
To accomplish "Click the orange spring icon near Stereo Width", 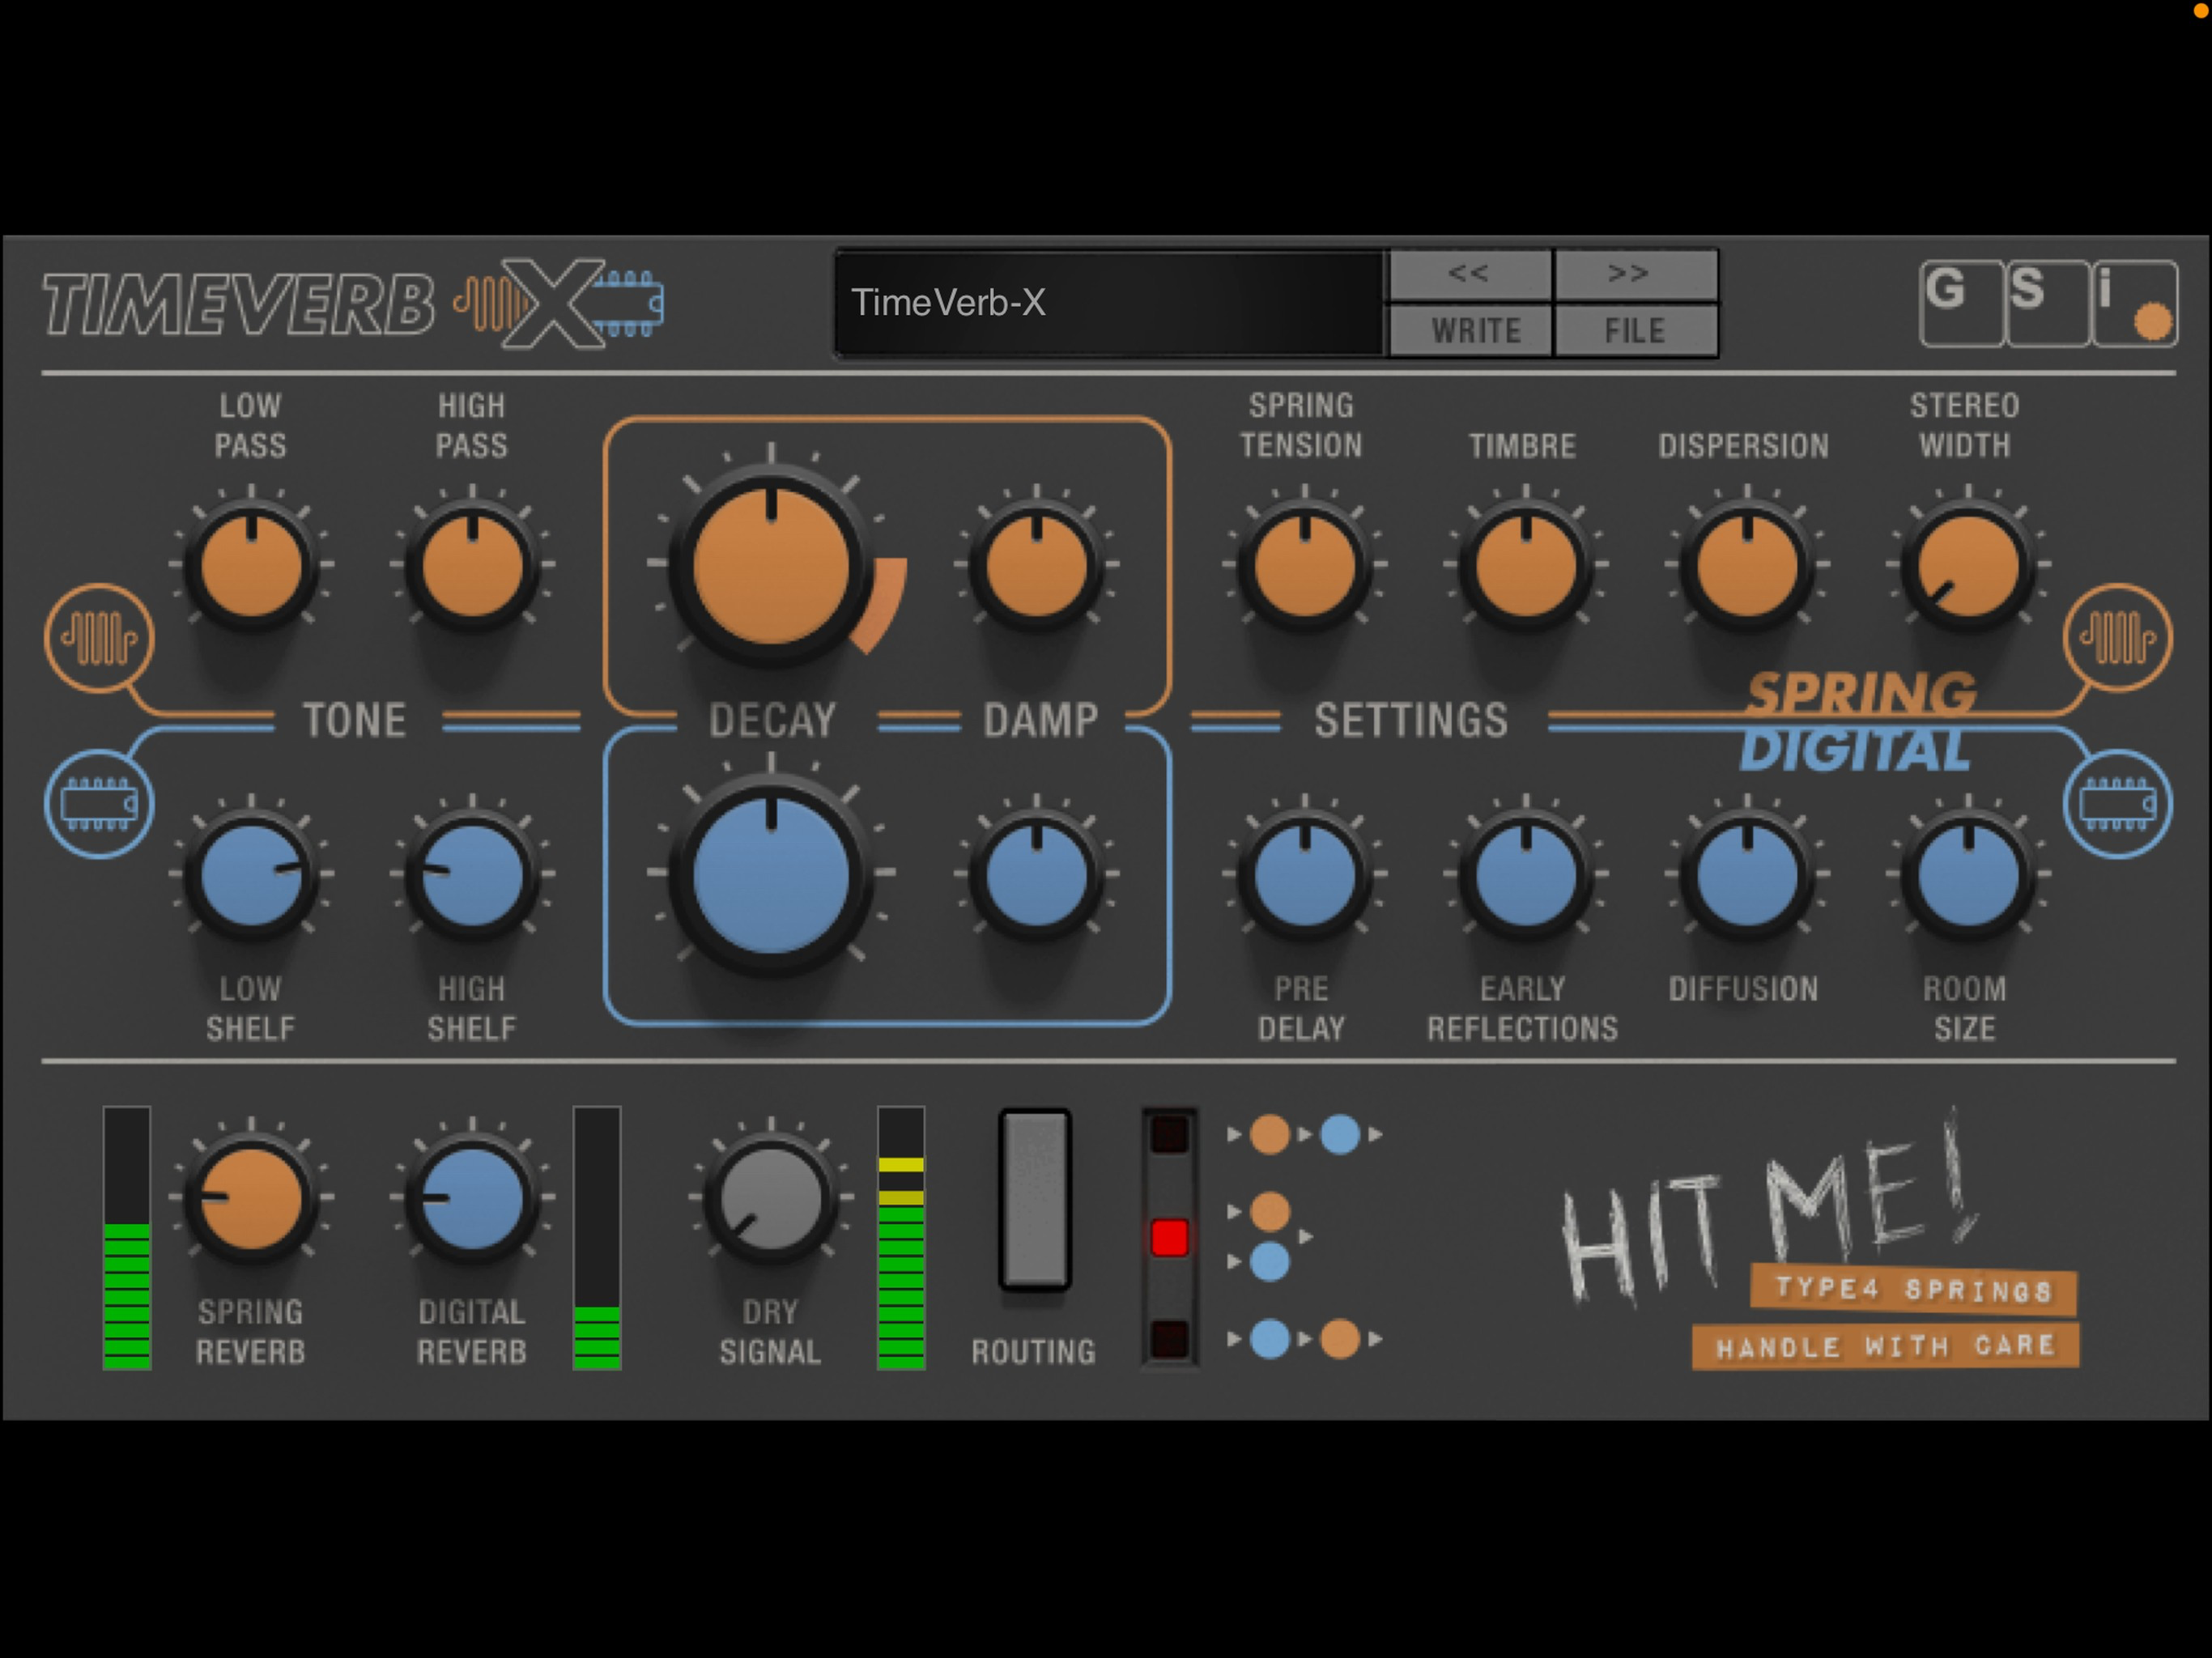I will [2118, 638].
